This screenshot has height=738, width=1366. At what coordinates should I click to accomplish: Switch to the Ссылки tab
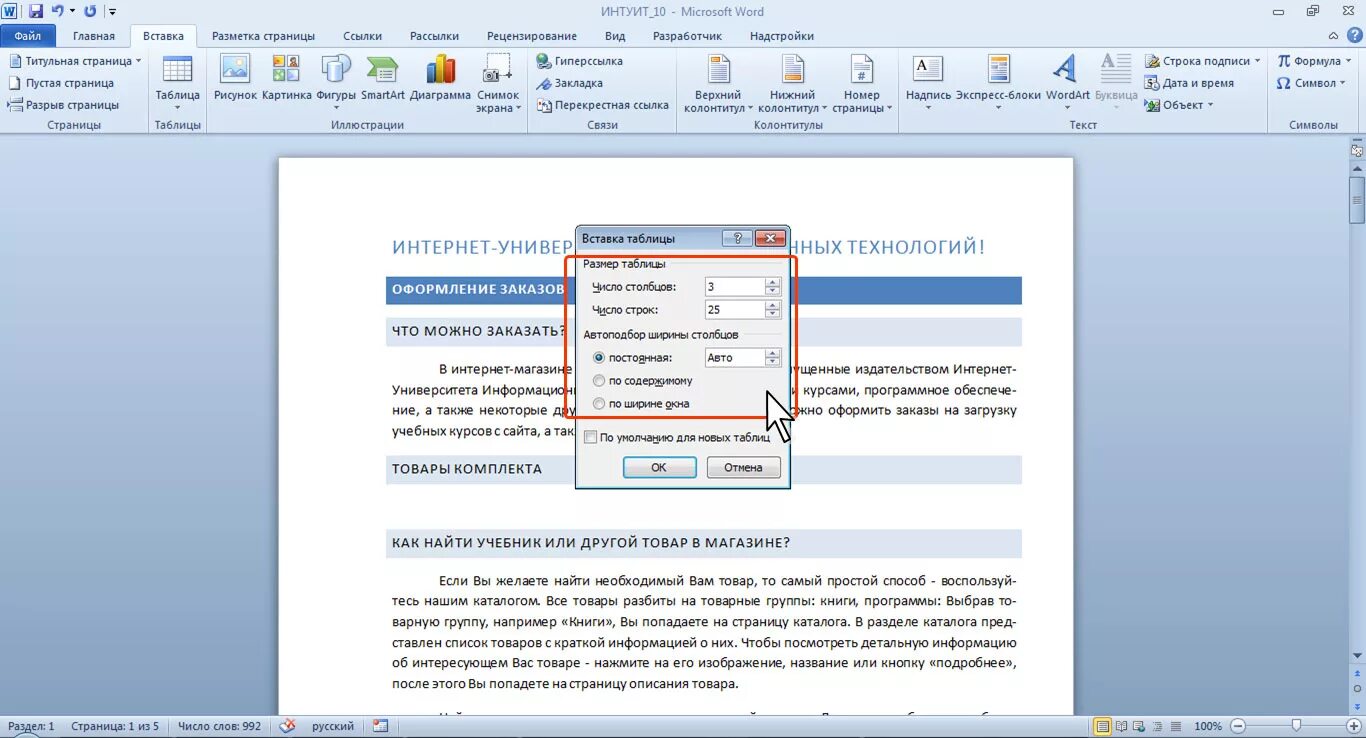362,36
